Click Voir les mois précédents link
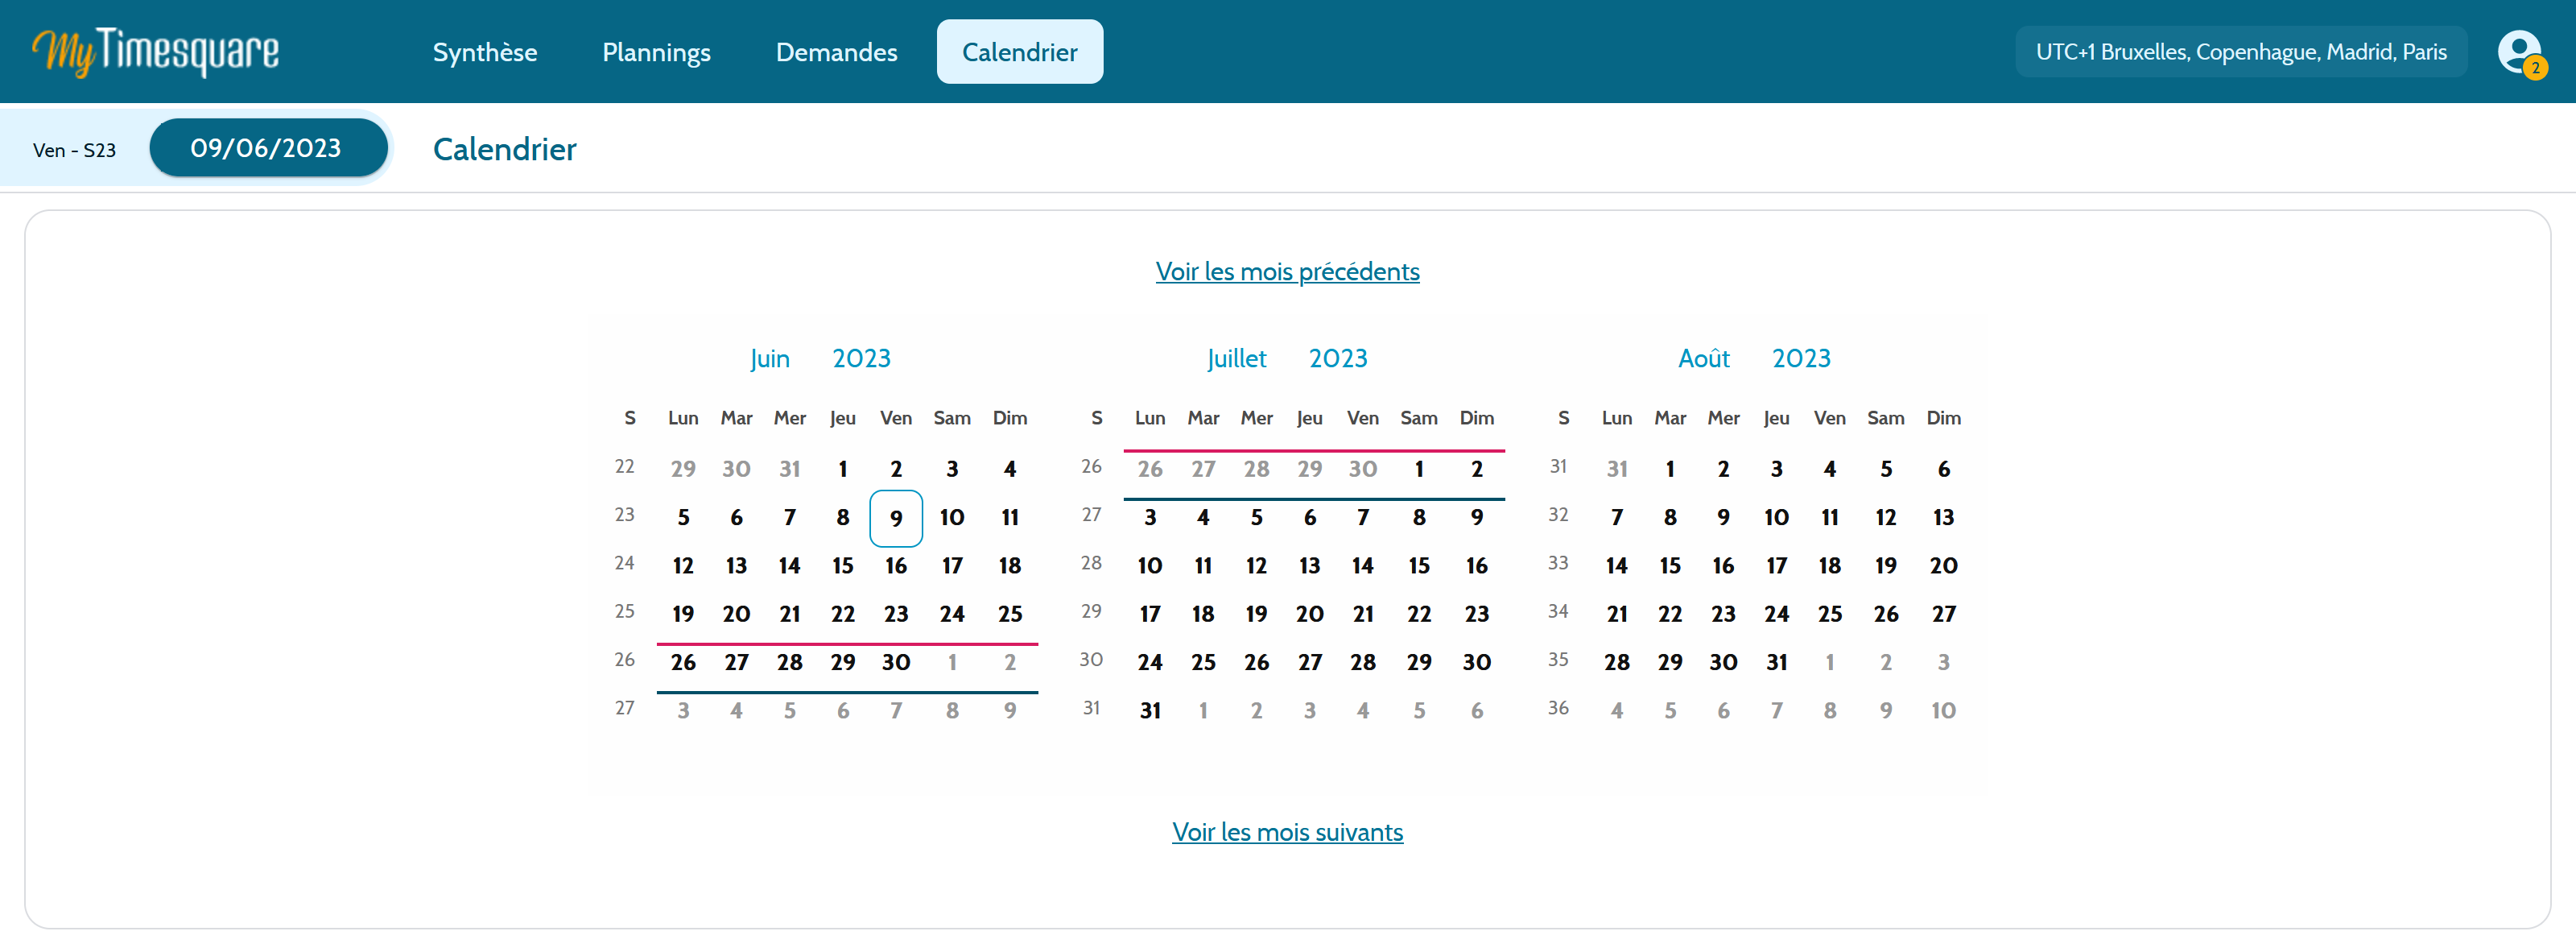The width and height of the screenshot is (2576, 952). (1287, 271)
